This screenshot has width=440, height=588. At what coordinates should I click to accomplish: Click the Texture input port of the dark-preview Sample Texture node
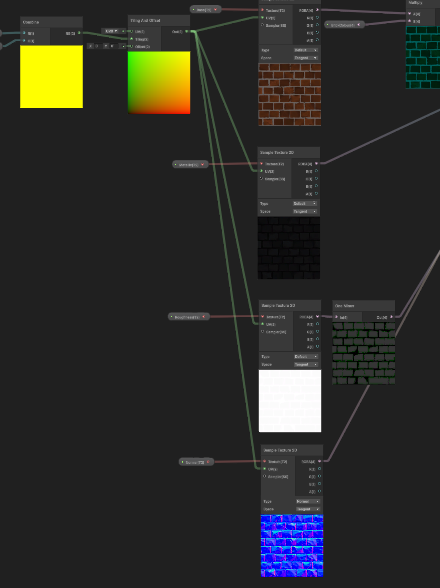(261, 164)
